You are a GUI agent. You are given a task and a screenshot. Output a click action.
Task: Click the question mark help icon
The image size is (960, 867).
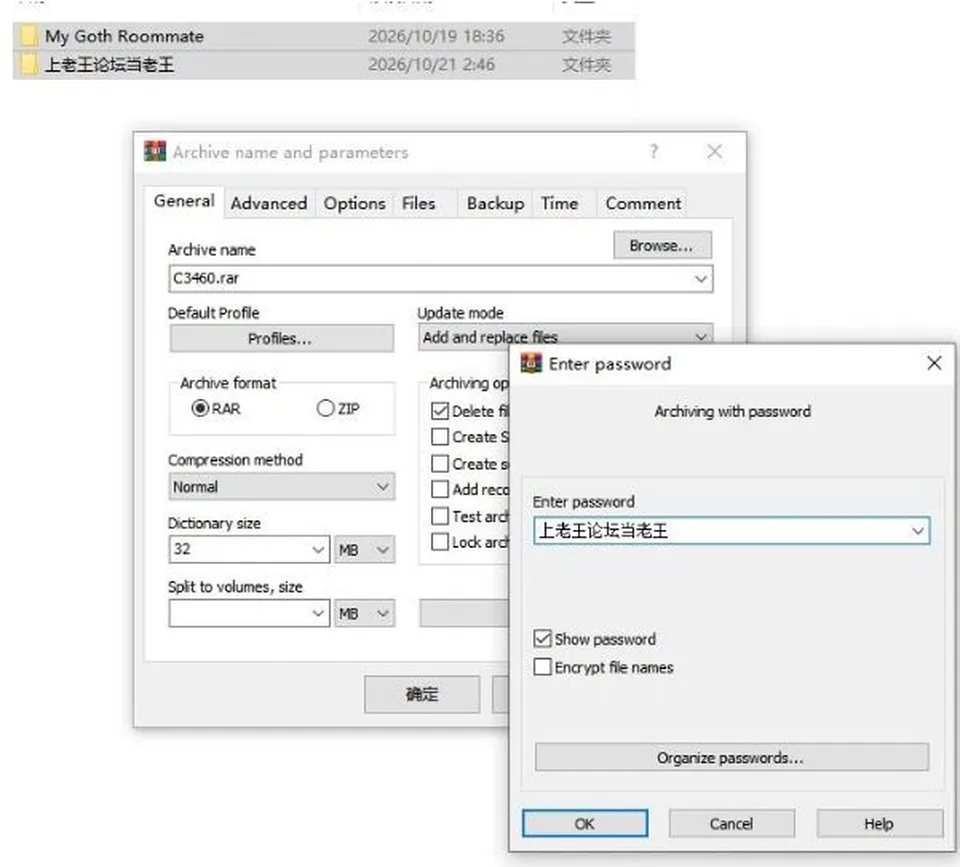654,151
